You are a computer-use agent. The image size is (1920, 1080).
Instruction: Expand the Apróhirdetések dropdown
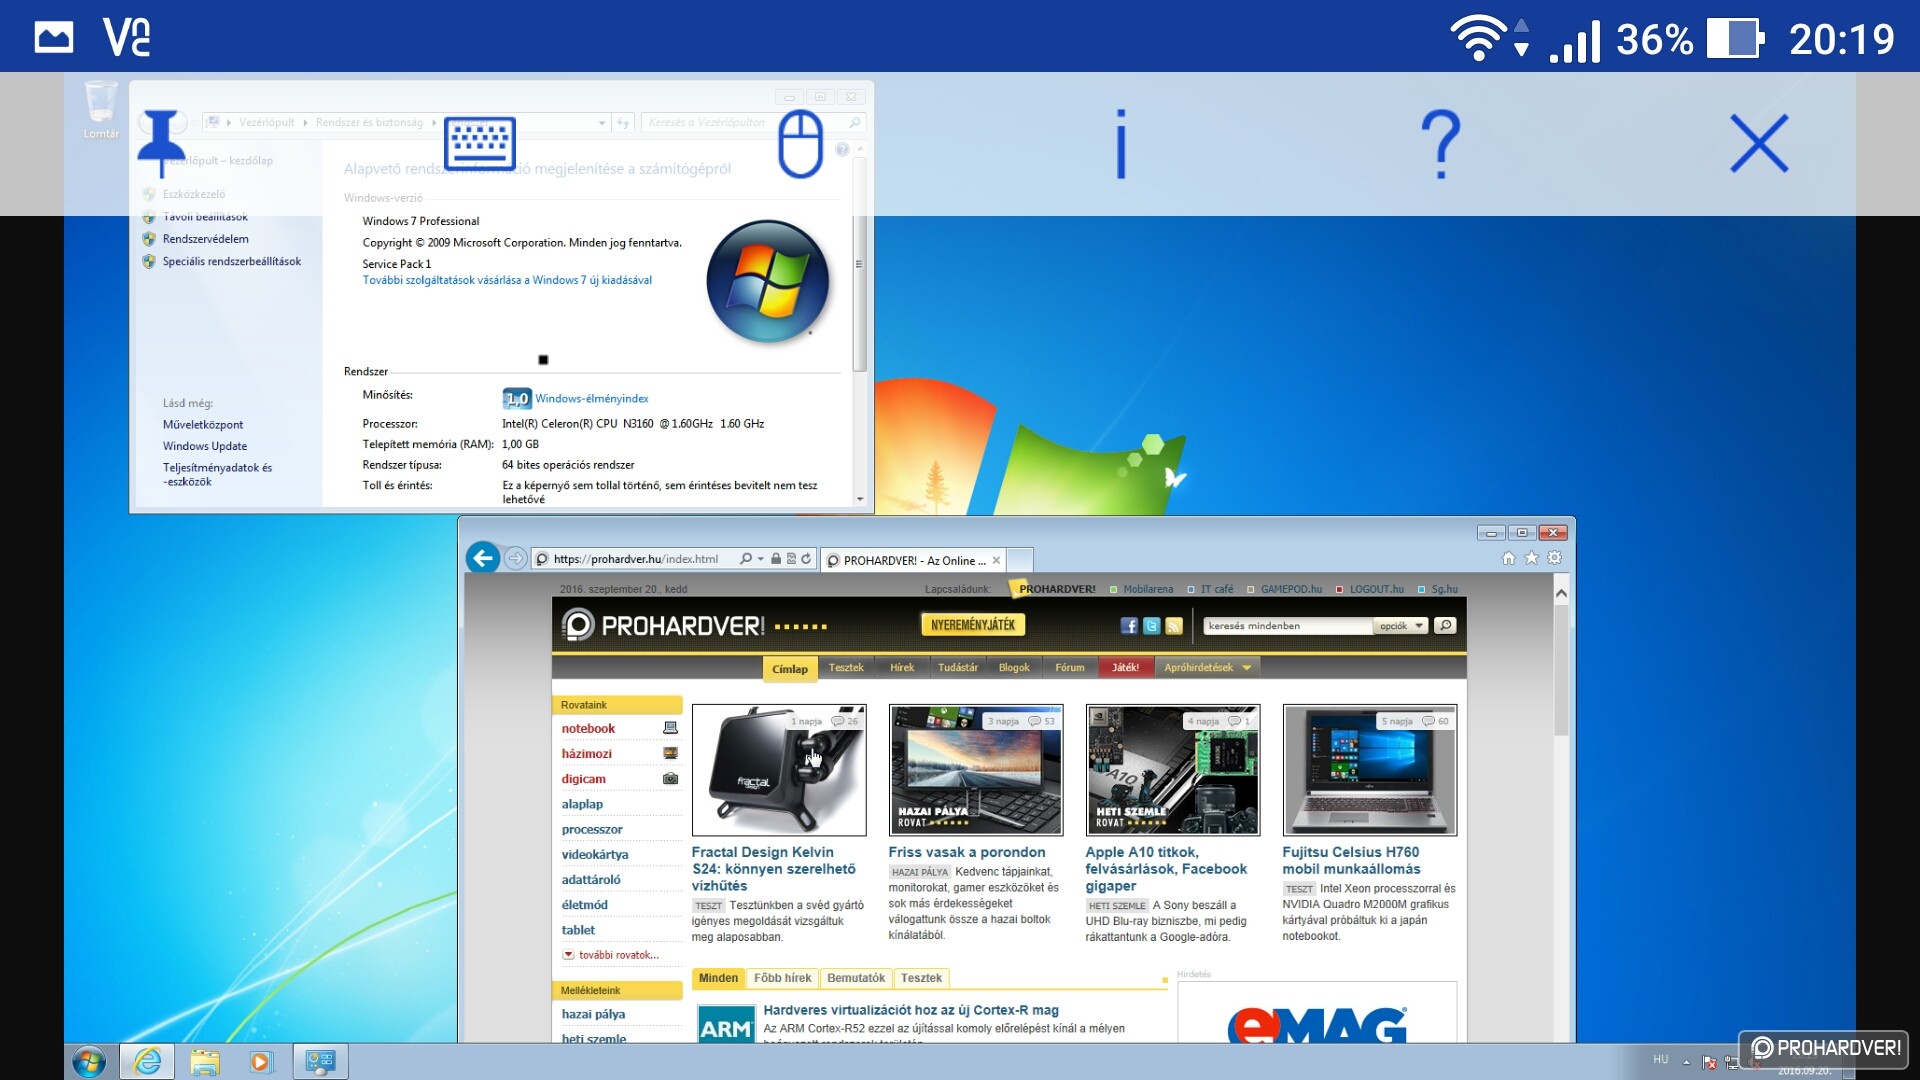(x=1207, y=667)
